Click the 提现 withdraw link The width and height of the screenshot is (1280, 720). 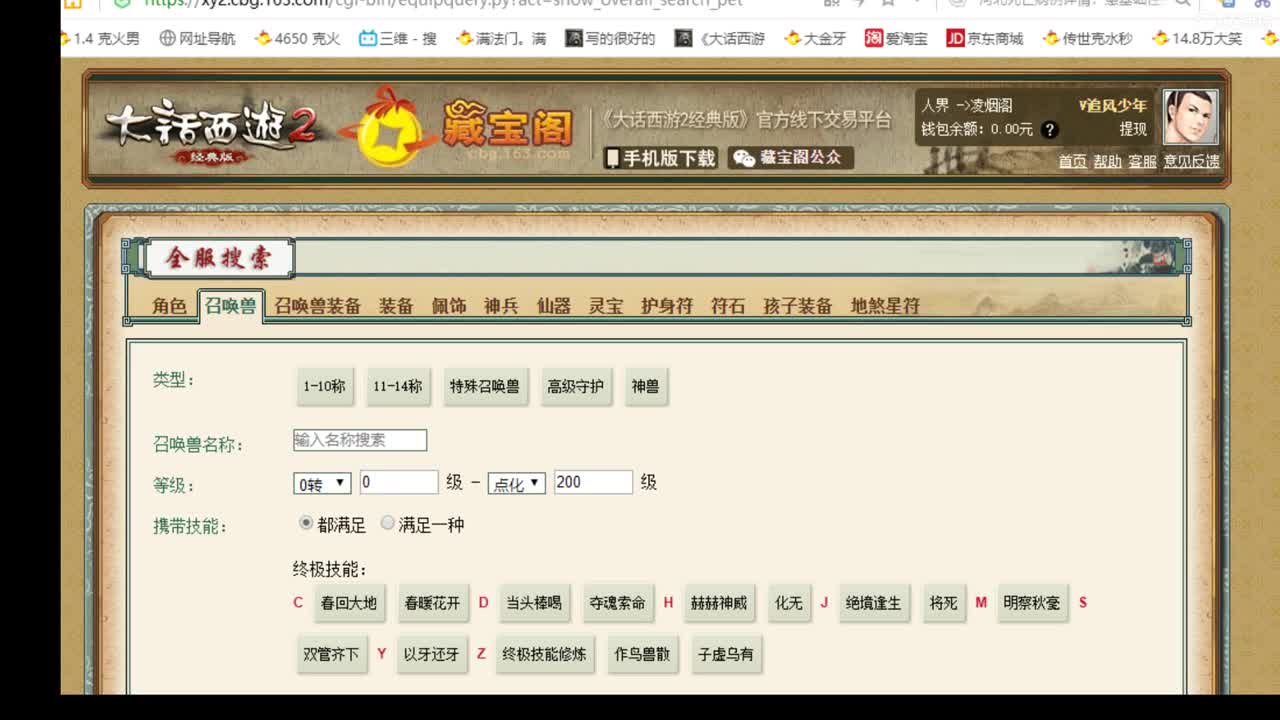coord(1133,129)
